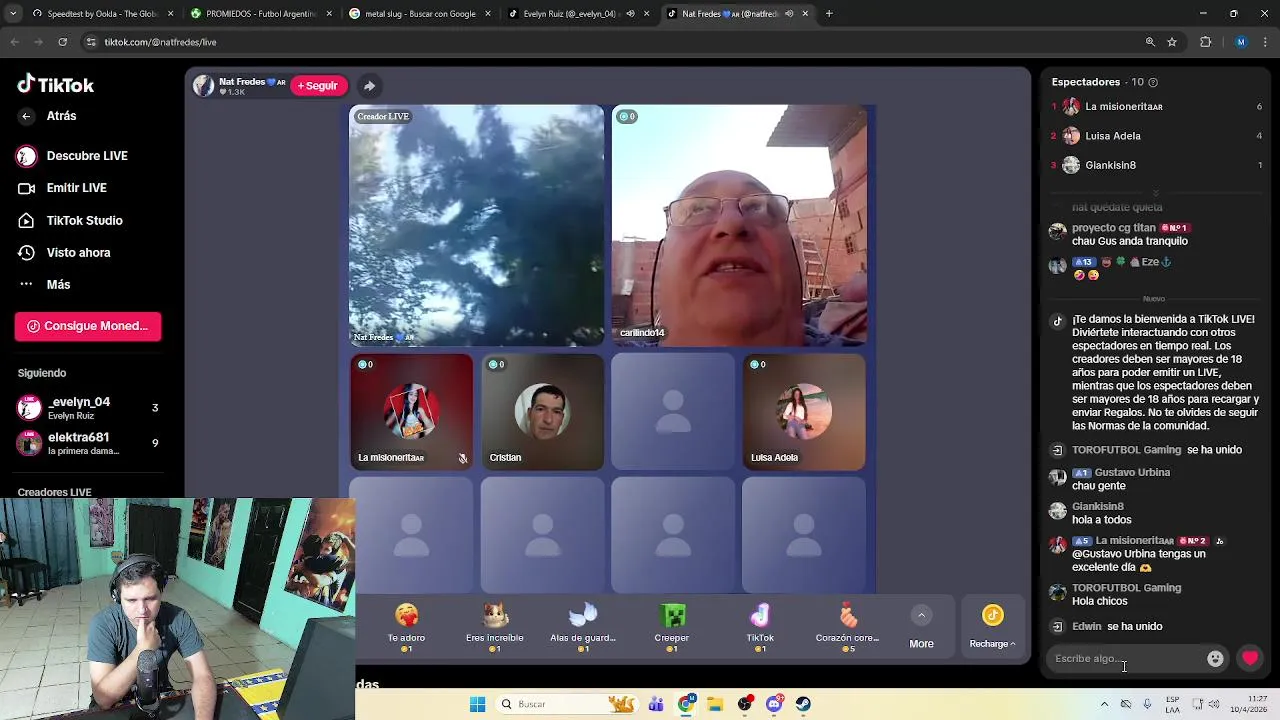This screenshot has width=1280, height=720.
Task: Open Steam from the taskbar
Action: point(803,704)
